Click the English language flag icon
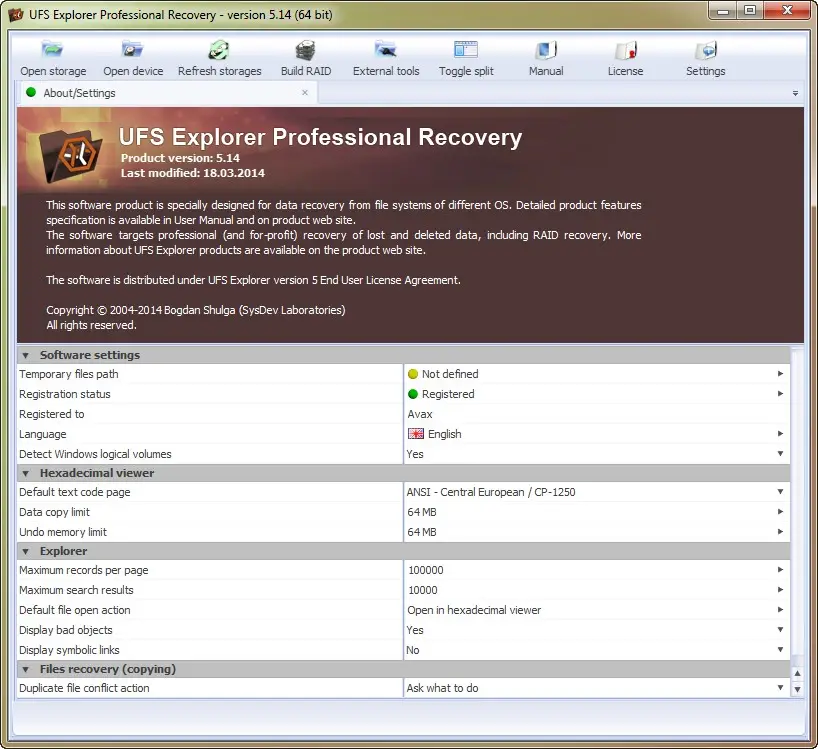Screen dimensions: 818x749 416,434
